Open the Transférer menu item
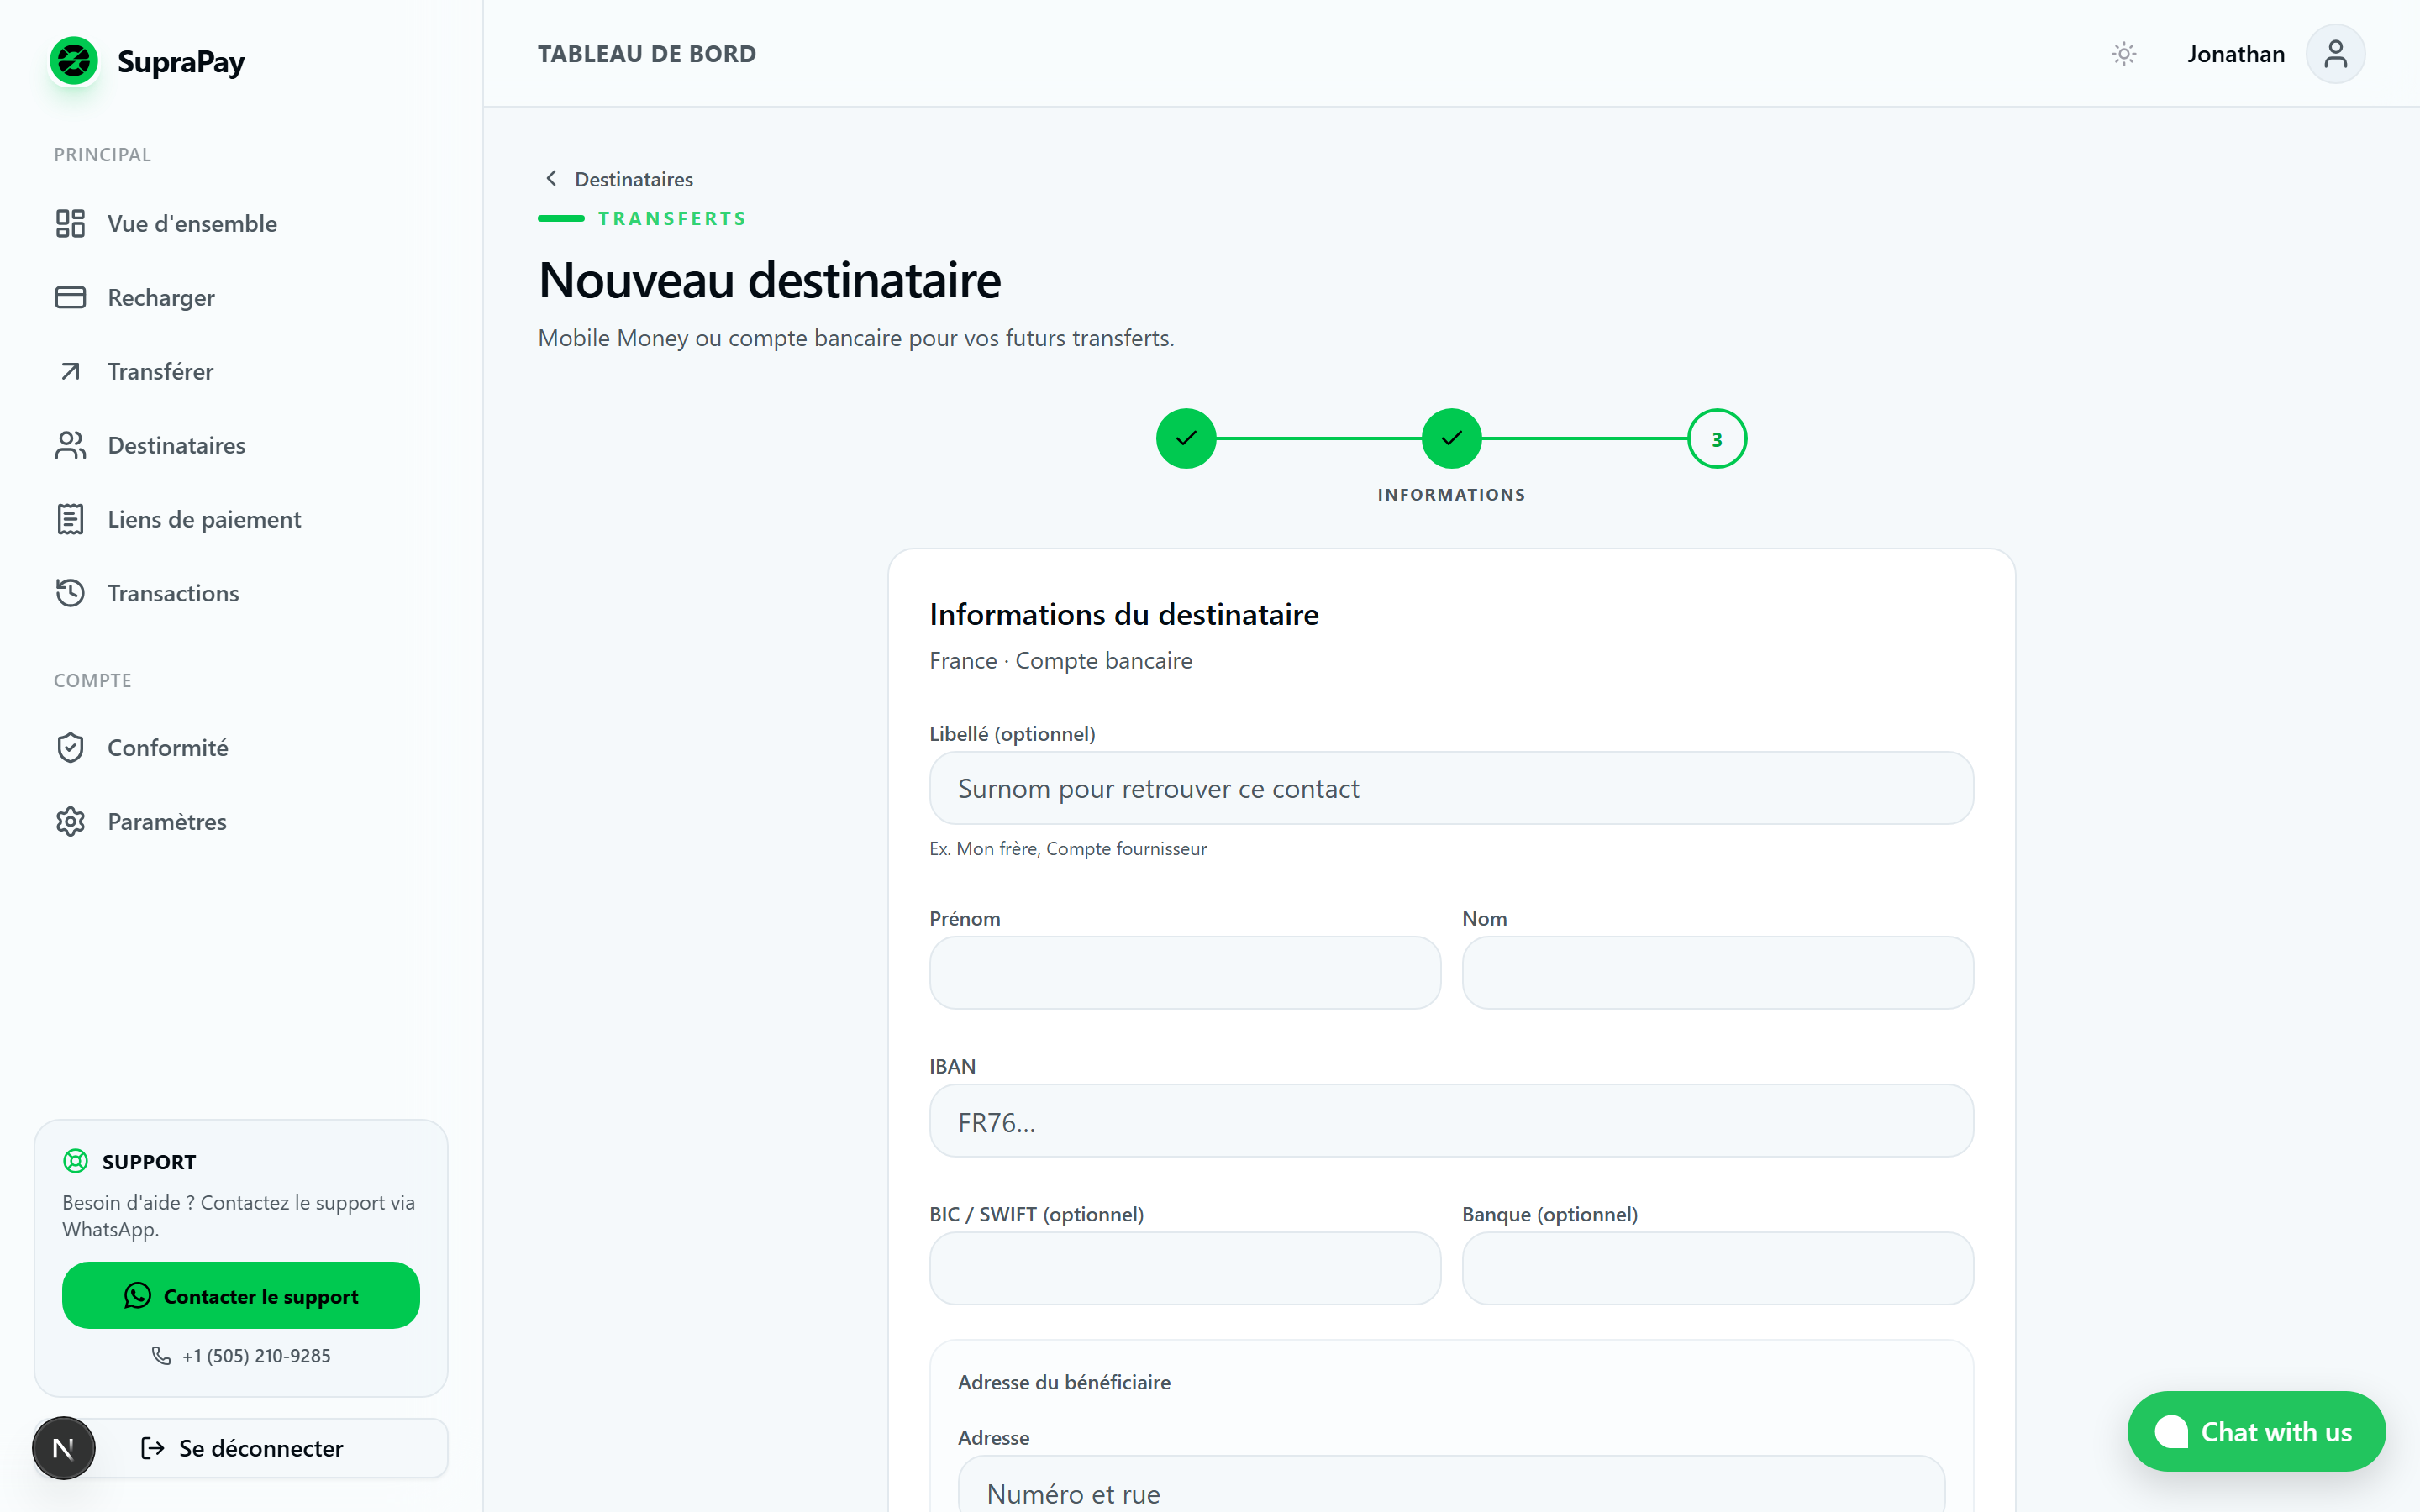 point(241,371)
